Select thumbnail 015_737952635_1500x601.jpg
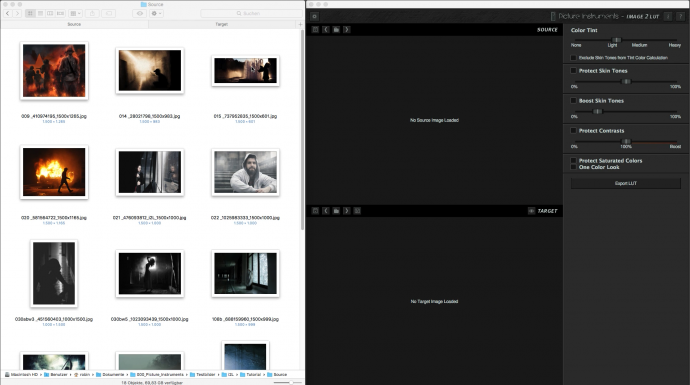Image resolution: width=690 pixels, height=385 pixels. (246, 70)
